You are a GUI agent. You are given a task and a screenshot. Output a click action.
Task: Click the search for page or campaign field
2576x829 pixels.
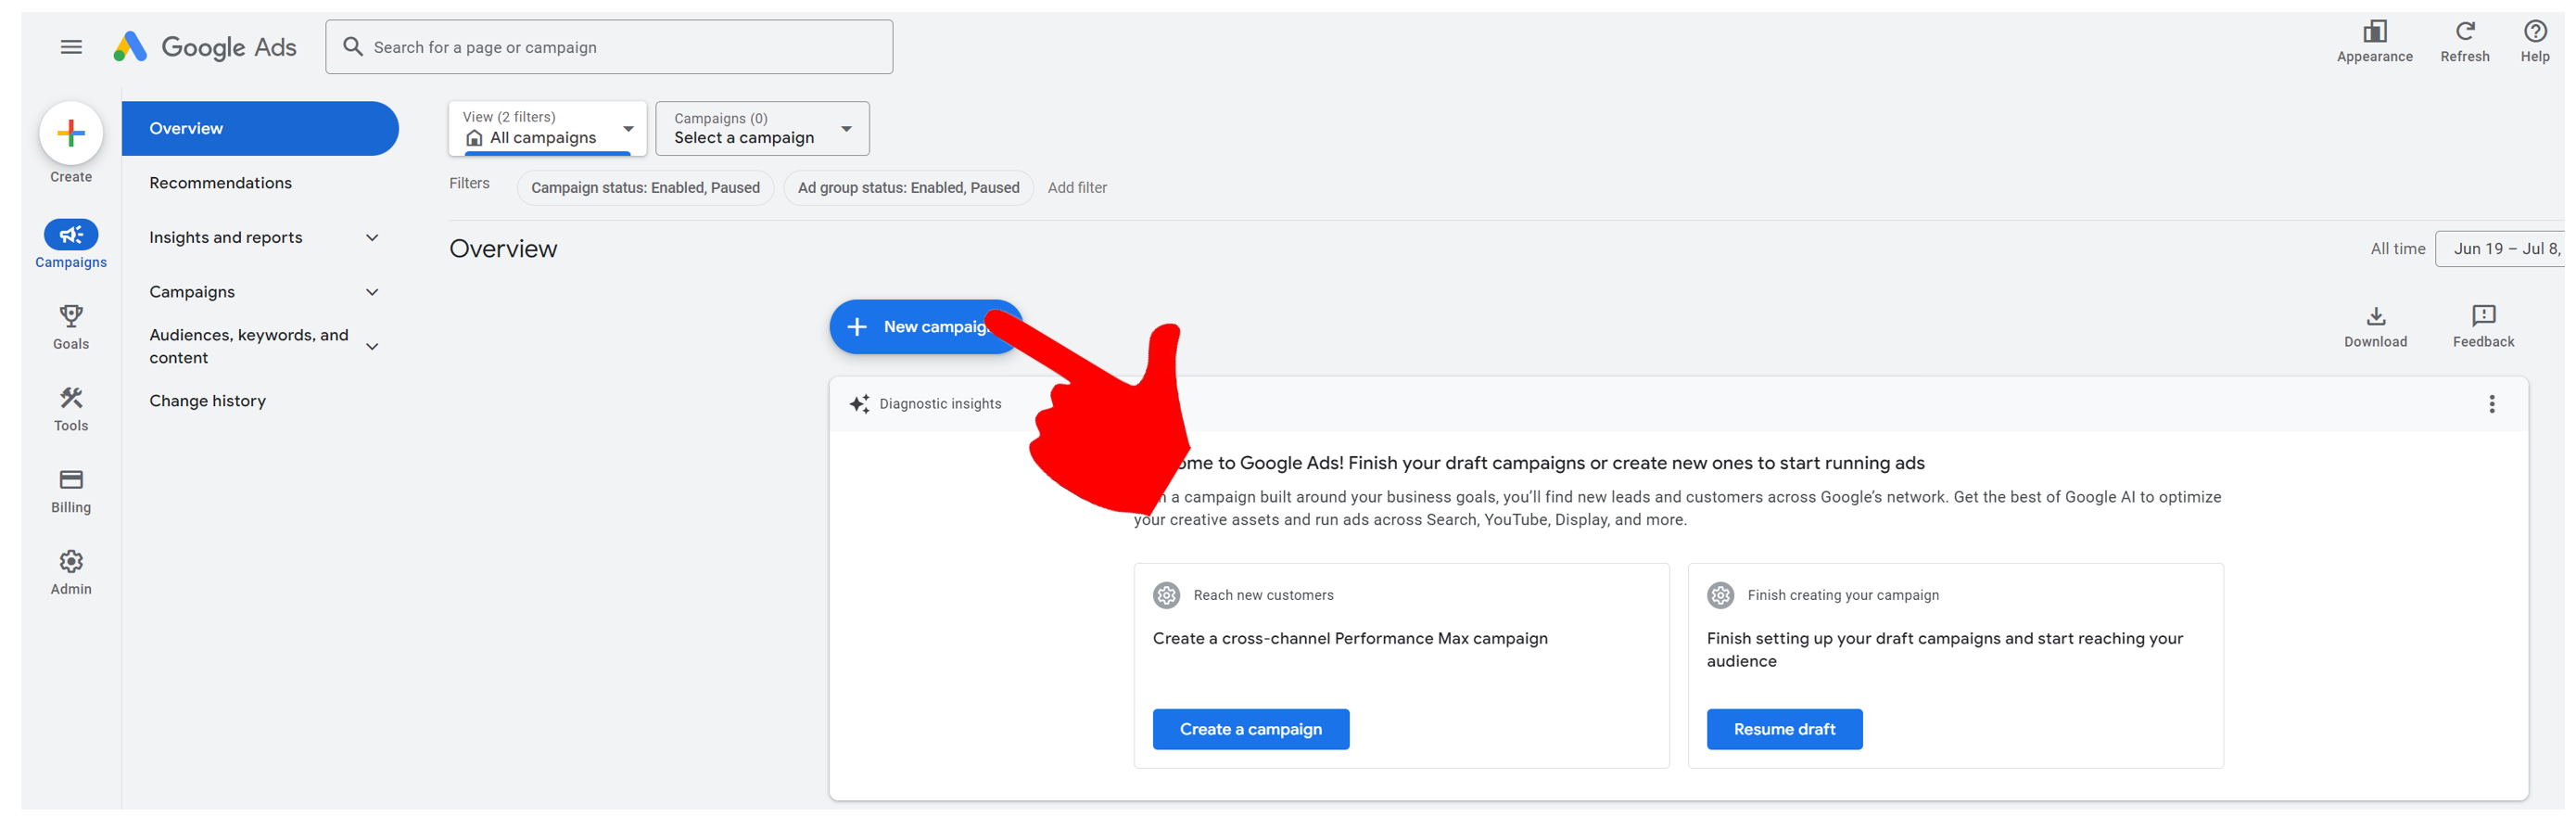(609, 47)
